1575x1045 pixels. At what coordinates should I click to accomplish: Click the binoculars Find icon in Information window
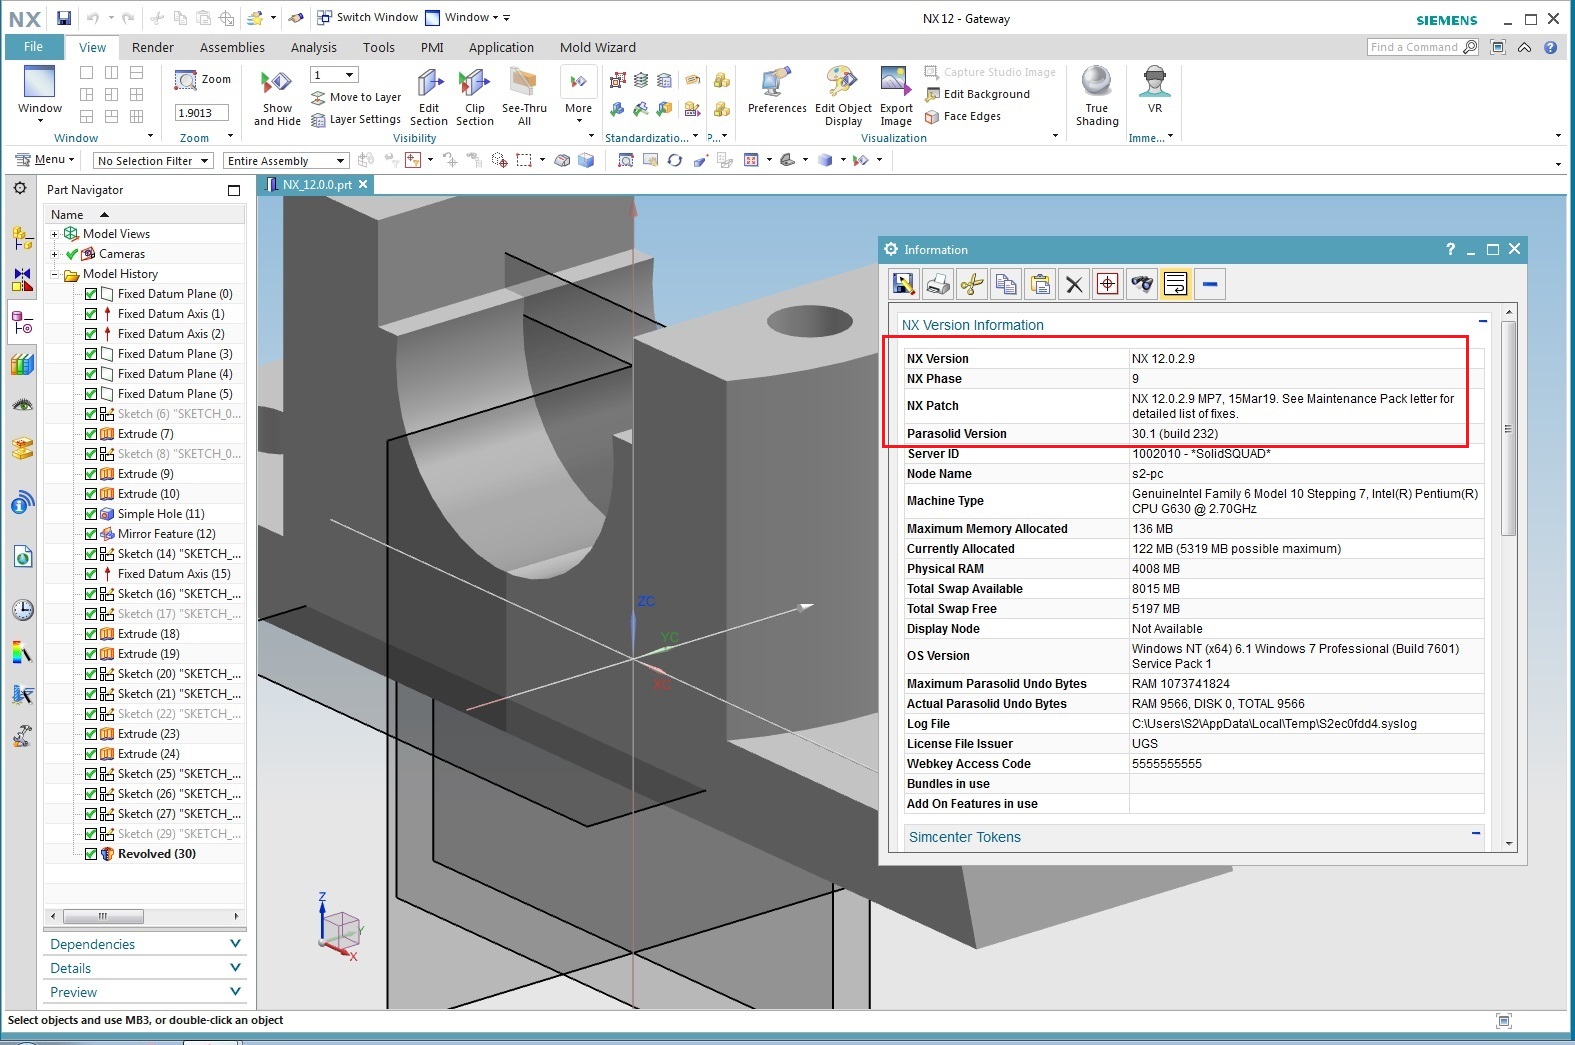click(x=1142, y=284)
